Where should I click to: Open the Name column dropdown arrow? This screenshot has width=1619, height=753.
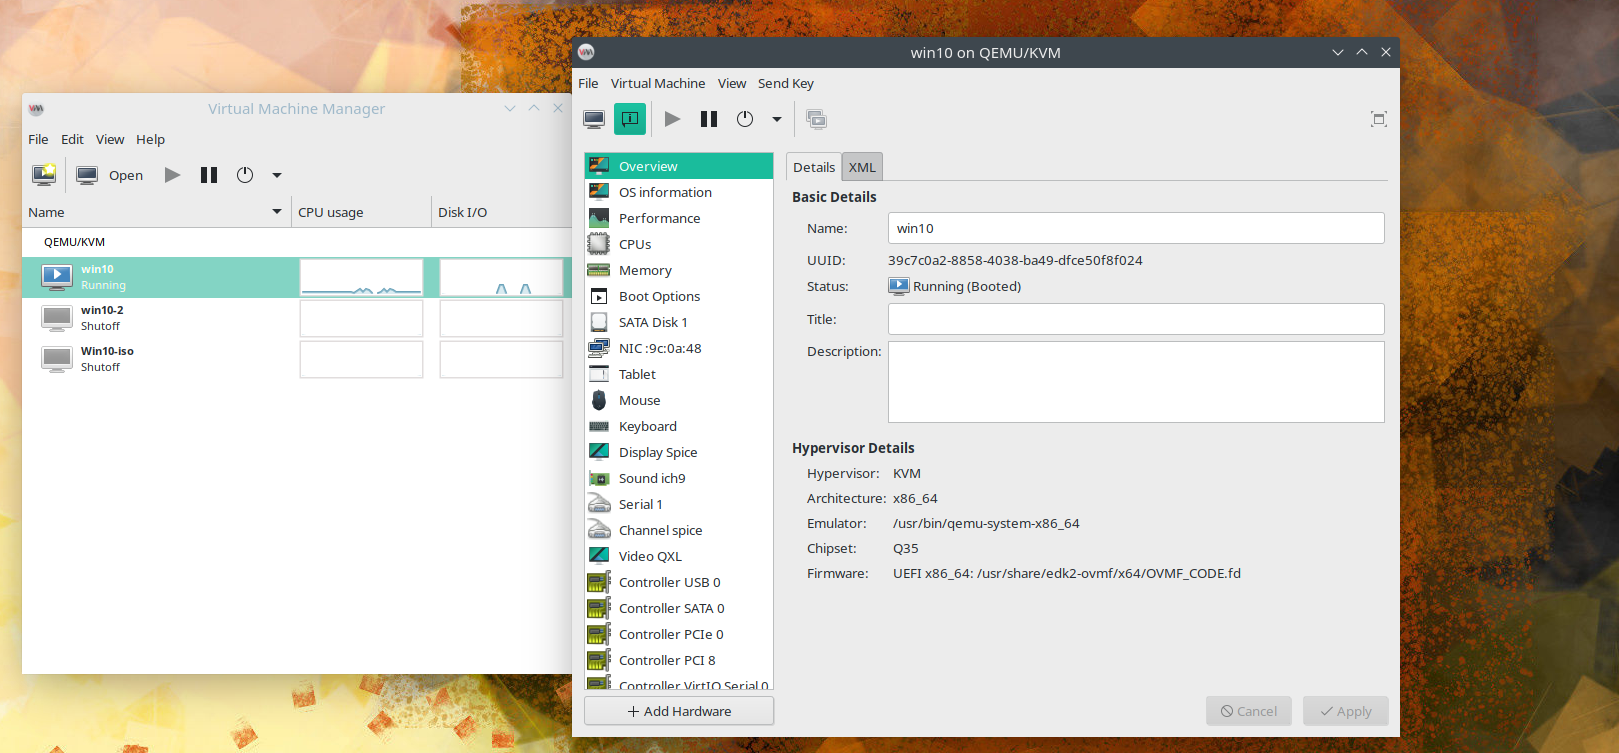tap(277, 212)
